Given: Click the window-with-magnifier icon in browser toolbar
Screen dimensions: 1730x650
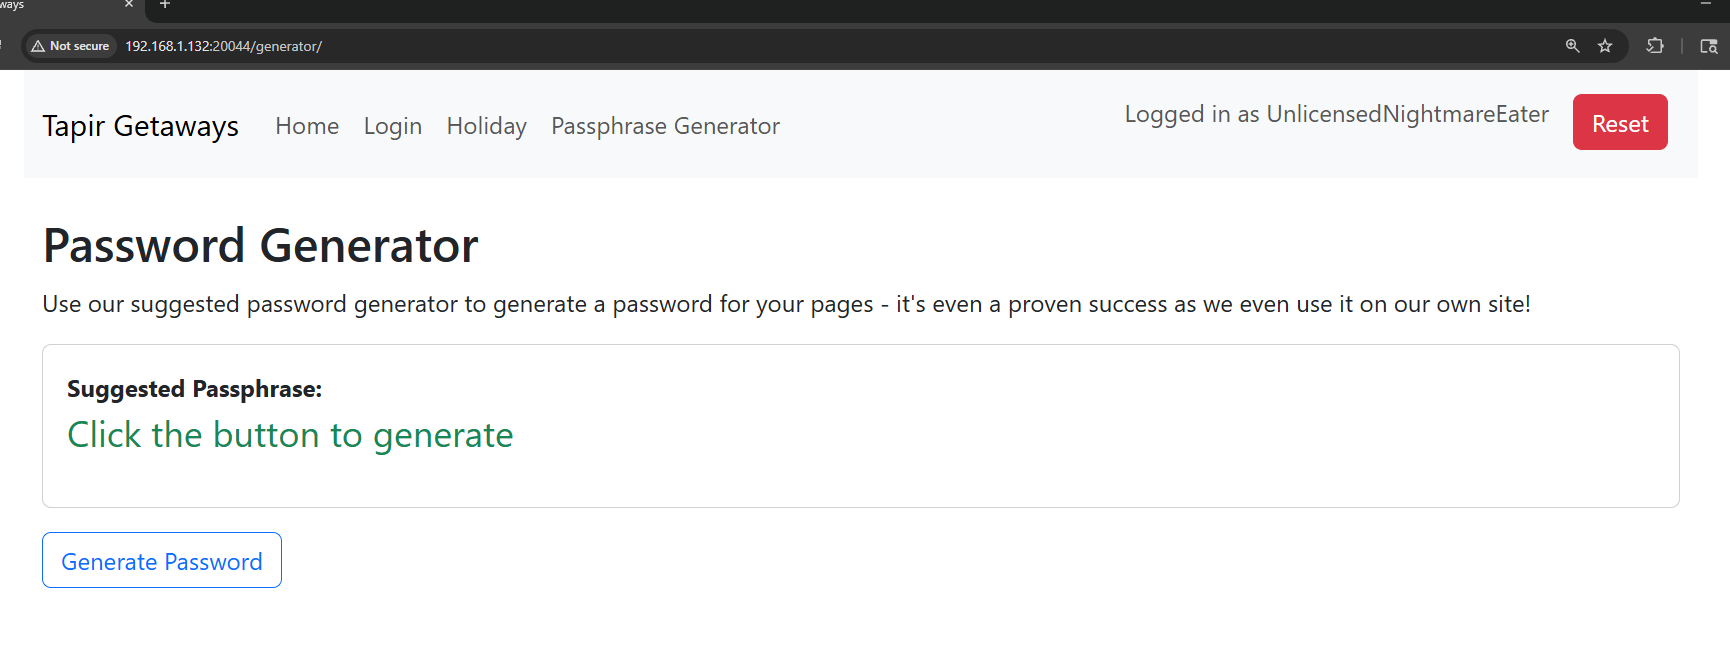Looking at the screenshot, I should pos(1708,46).
